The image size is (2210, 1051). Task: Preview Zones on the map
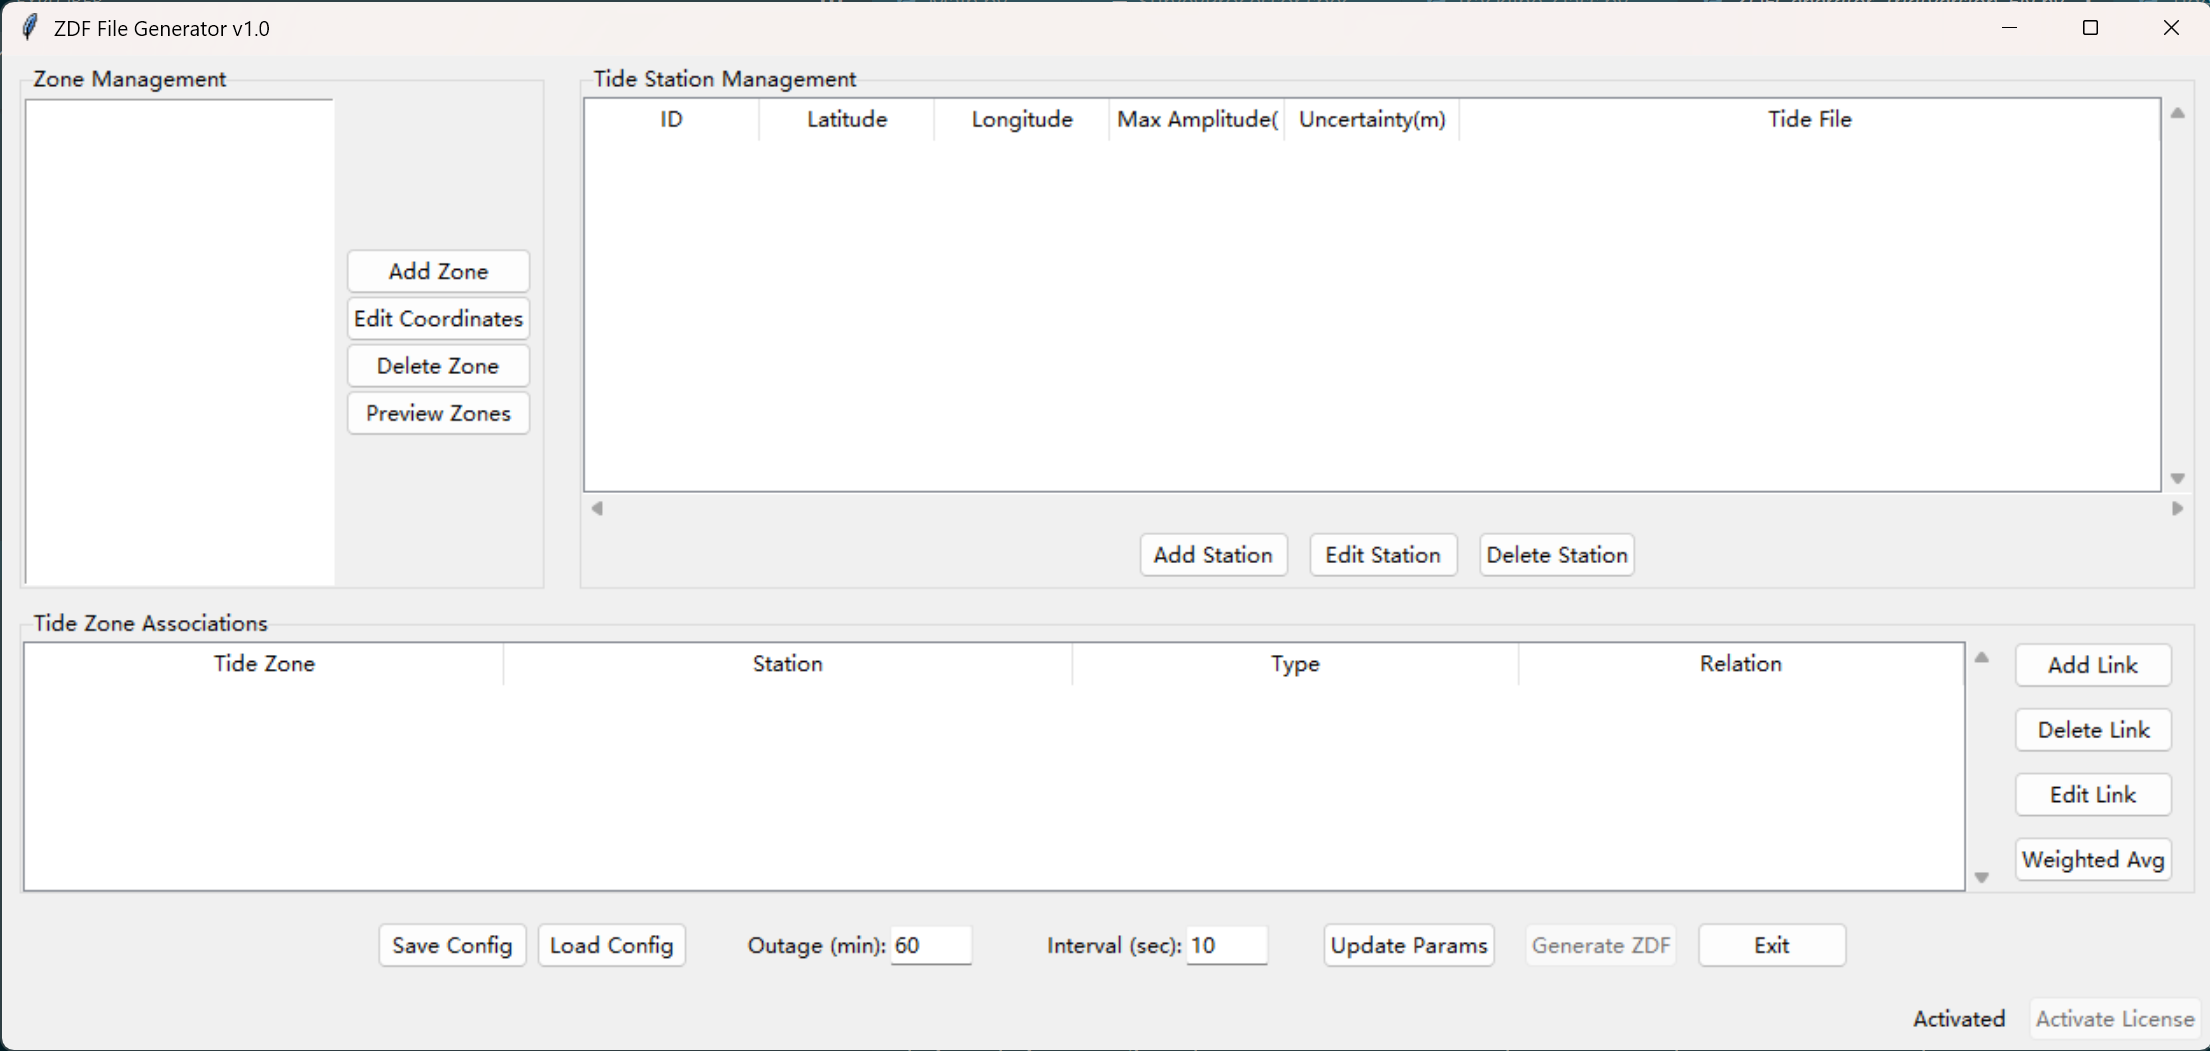[x=438, y=413]
